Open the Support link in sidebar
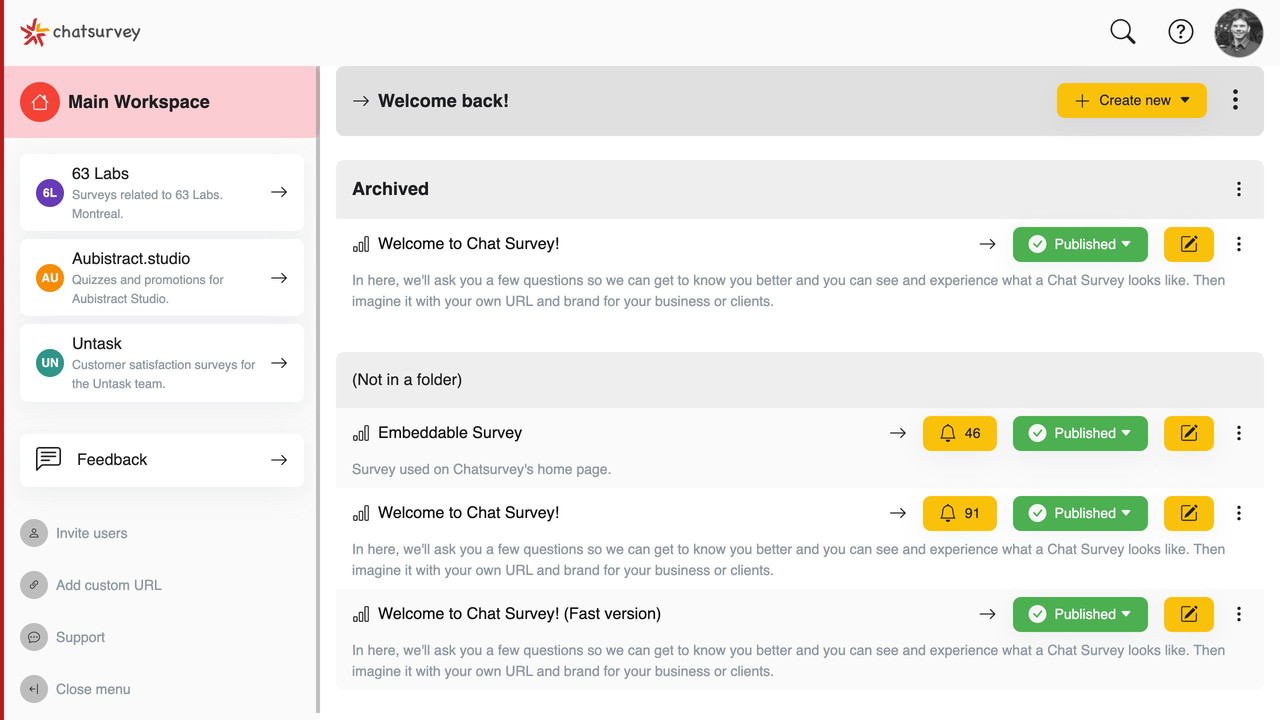1280x720 pixels. (80, 637)
